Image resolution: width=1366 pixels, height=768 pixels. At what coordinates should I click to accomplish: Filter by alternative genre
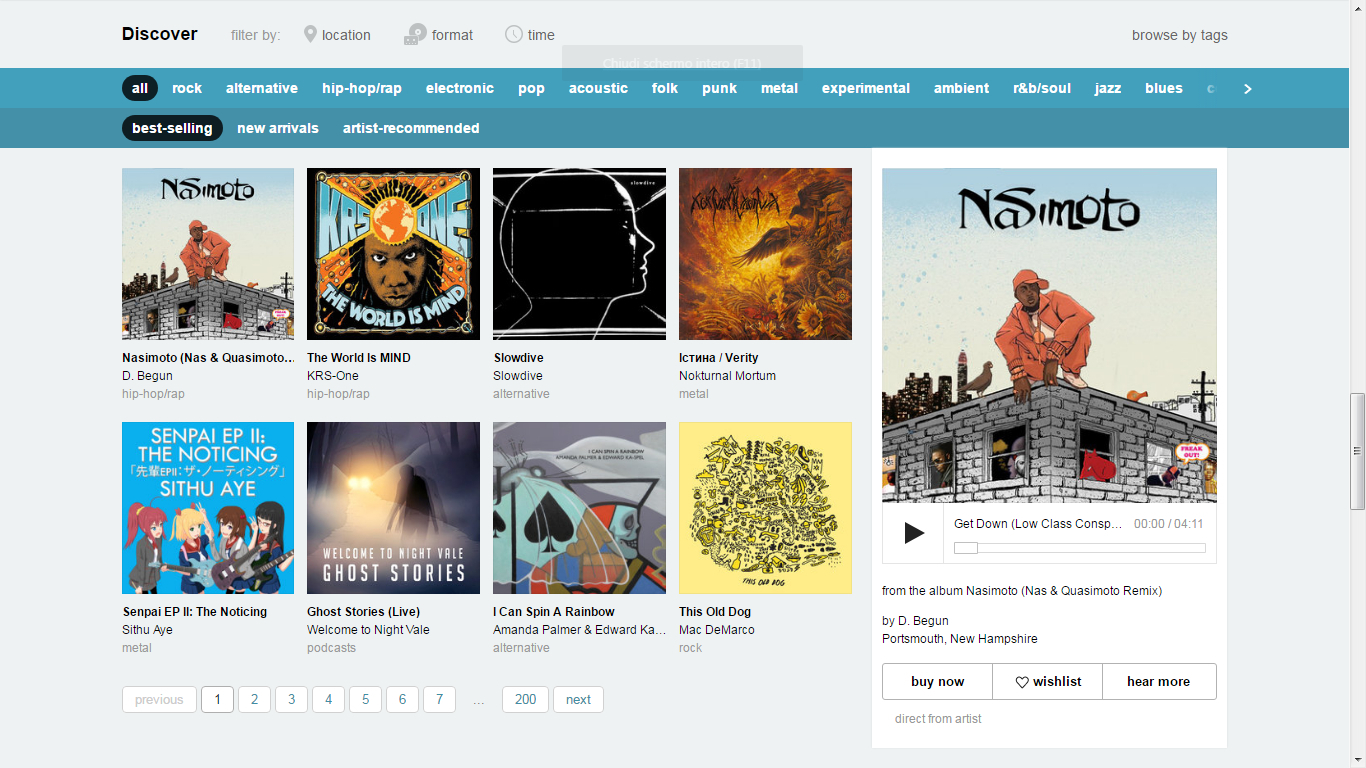tap(262, 88)
